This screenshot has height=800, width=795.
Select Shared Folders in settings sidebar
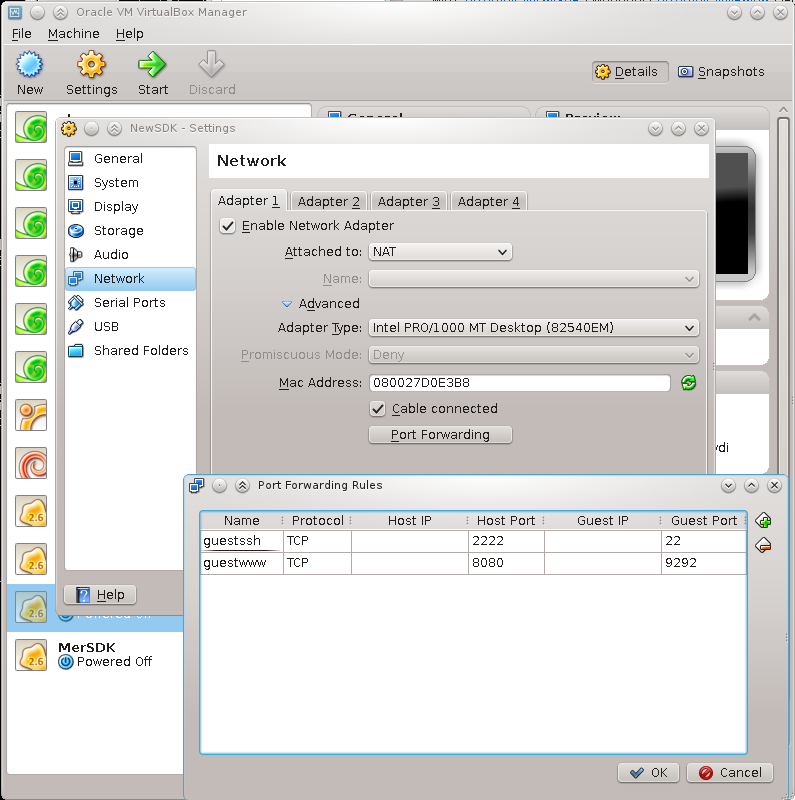(131, 351)
